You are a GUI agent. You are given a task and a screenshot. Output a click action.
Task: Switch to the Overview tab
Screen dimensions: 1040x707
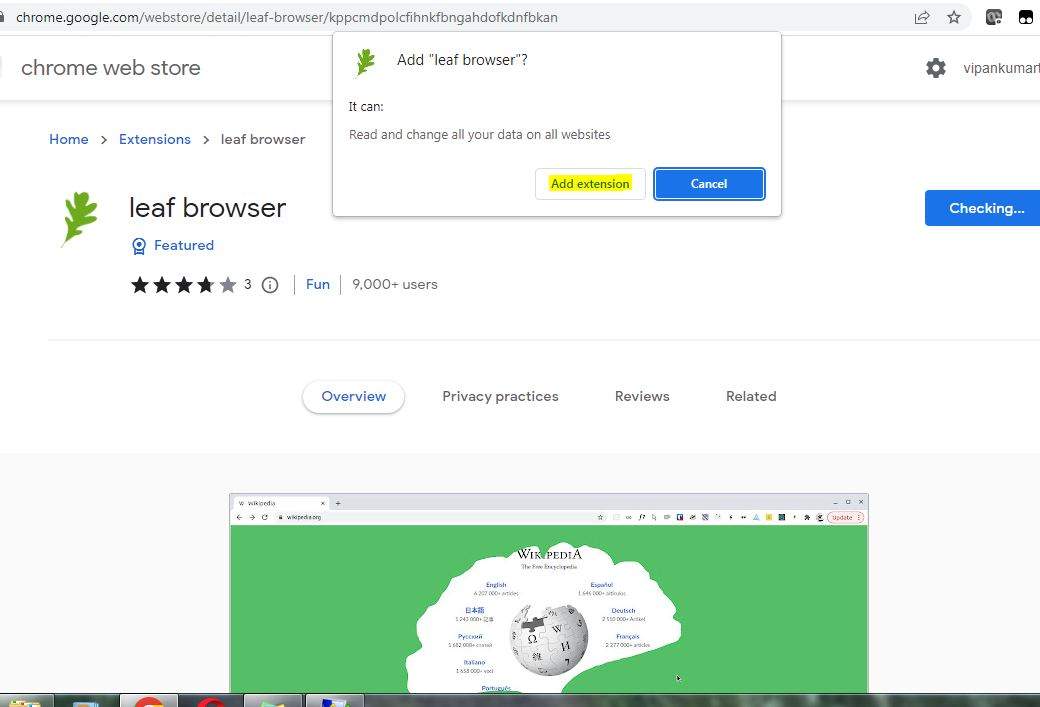(354, 397)
